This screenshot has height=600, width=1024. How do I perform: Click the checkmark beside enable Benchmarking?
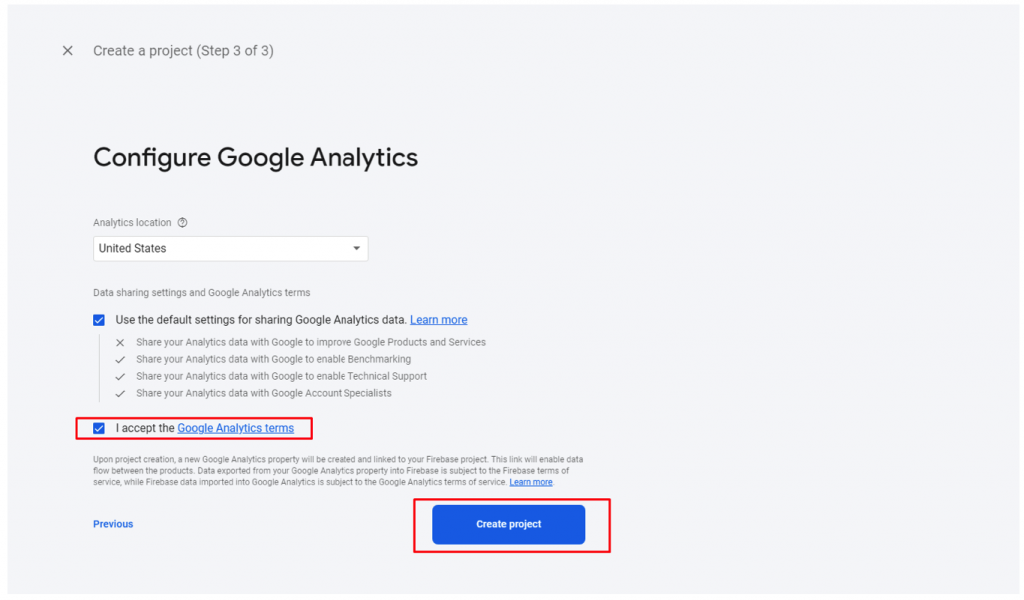pyautogui.click(x=120, y=360)
